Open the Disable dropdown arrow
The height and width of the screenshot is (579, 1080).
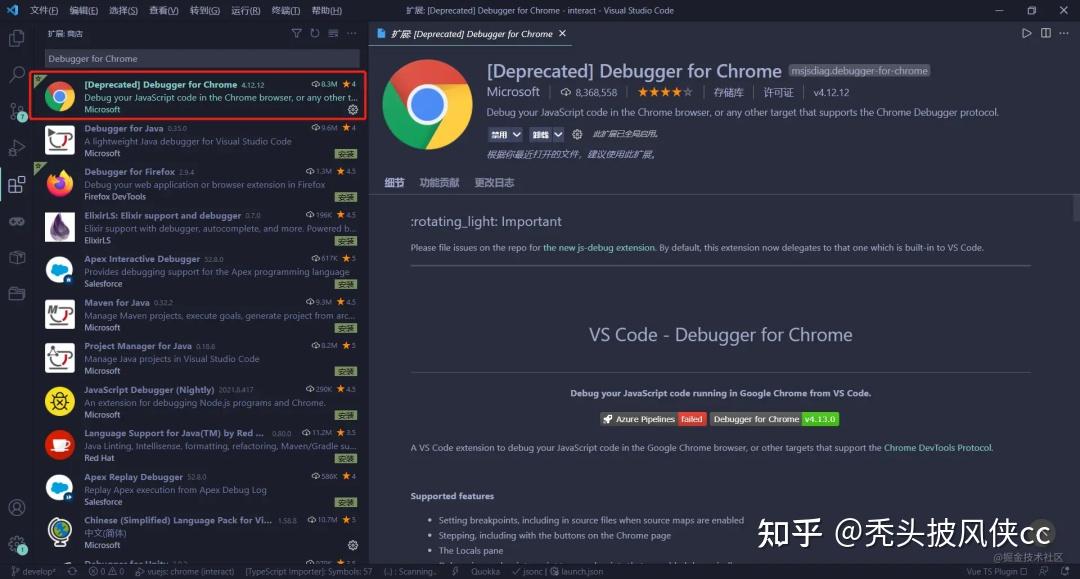tap(517, 134)
